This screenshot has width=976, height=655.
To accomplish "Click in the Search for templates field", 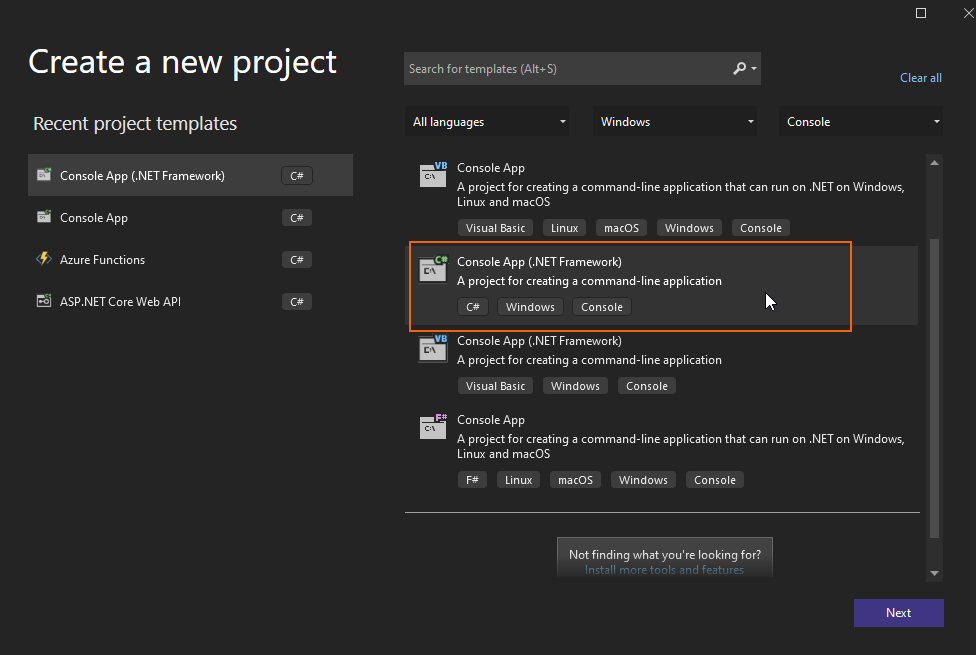I will (x=565, y=69).
